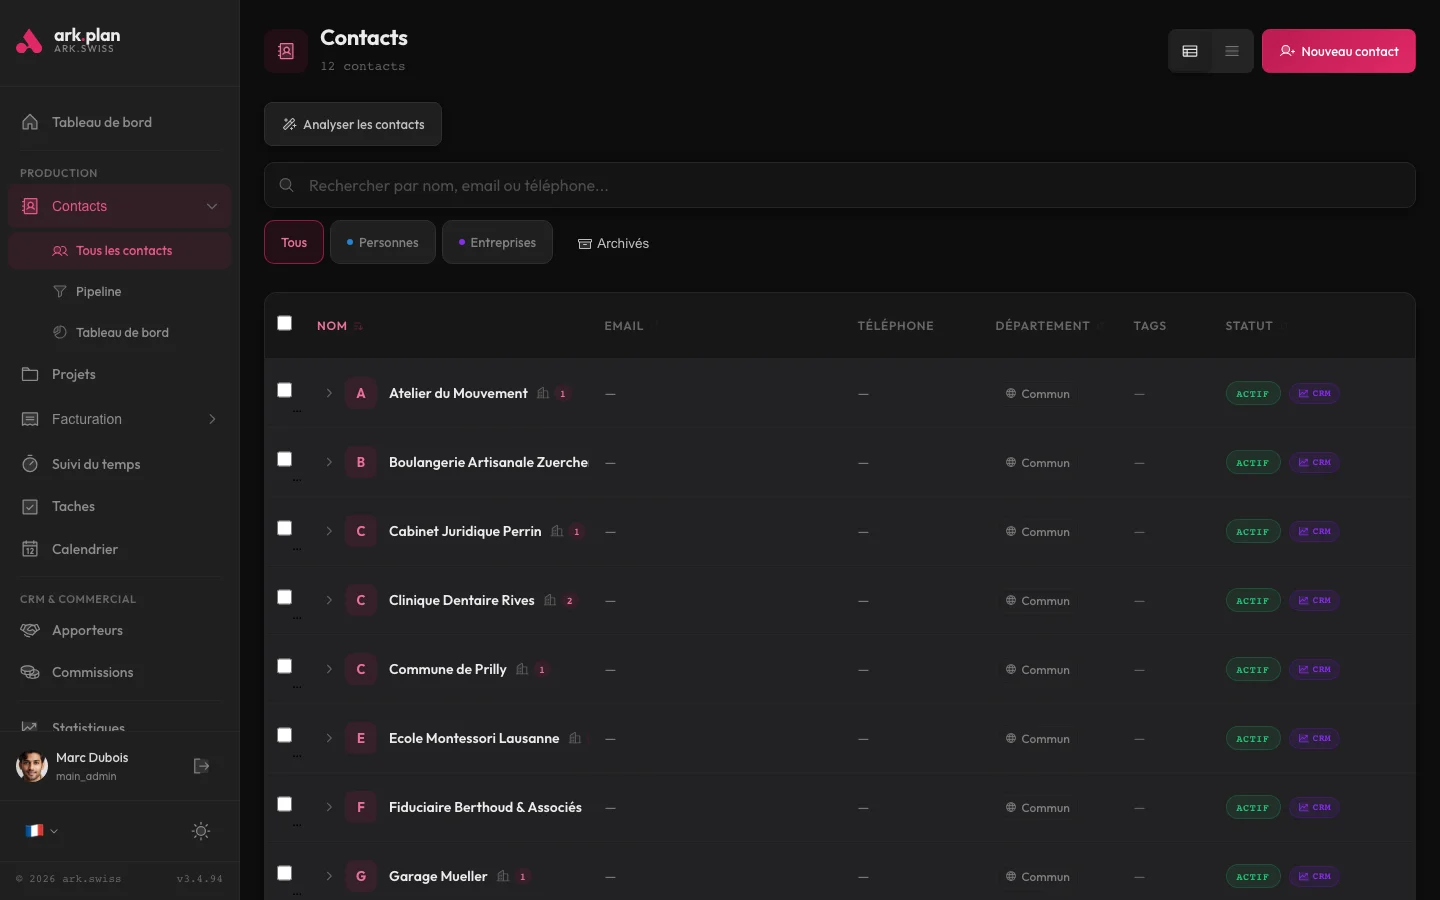
Task: Check the select-all checkbox in table header
Action: click(284, 323)
